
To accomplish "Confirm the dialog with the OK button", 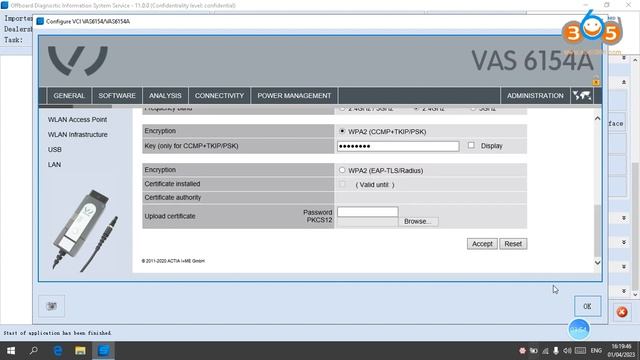I will coord(587,306).
